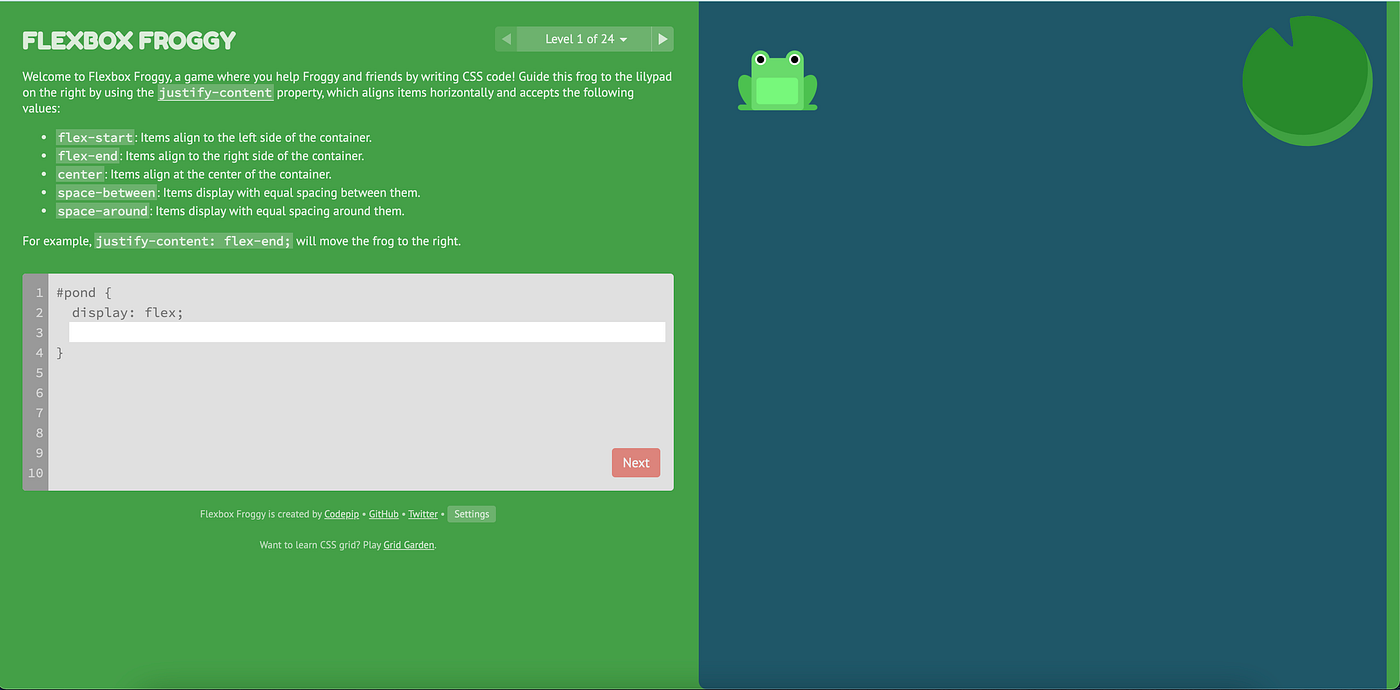The height and width of the screenshot is (690, 1400).
Task: Open the Settings panel
Action: pos(471,513)
